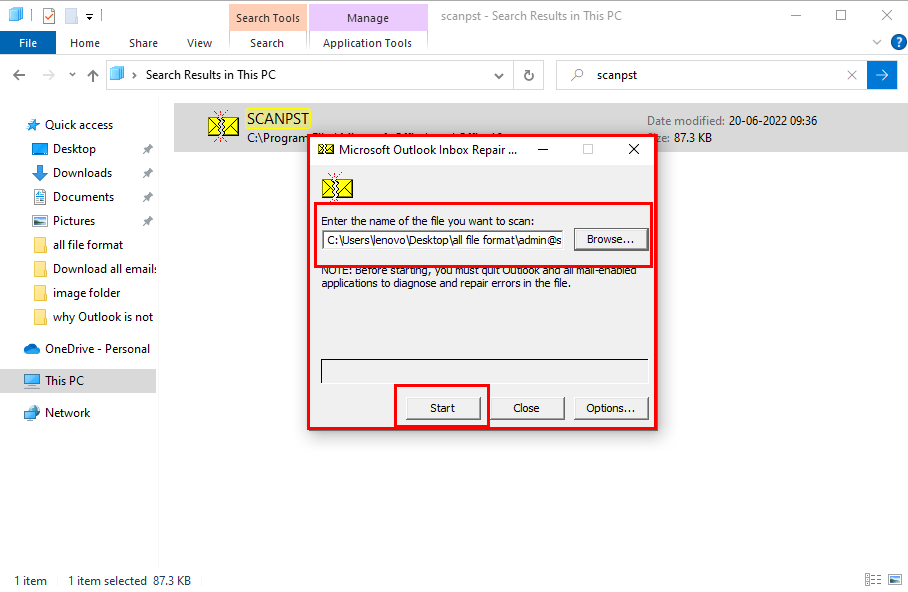
Task: Refresh the Search Results view
Action: coord(529,75)
